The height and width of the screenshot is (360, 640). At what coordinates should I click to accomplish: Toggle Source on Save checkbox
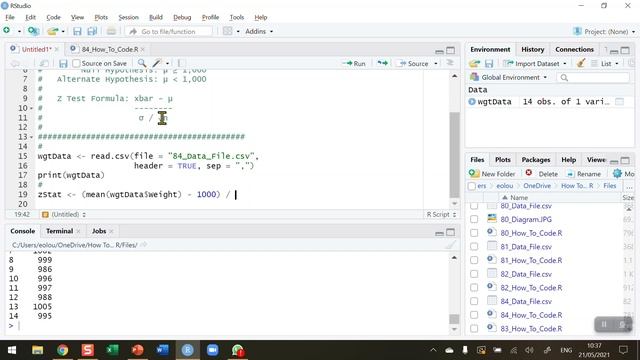pos(76,63)
